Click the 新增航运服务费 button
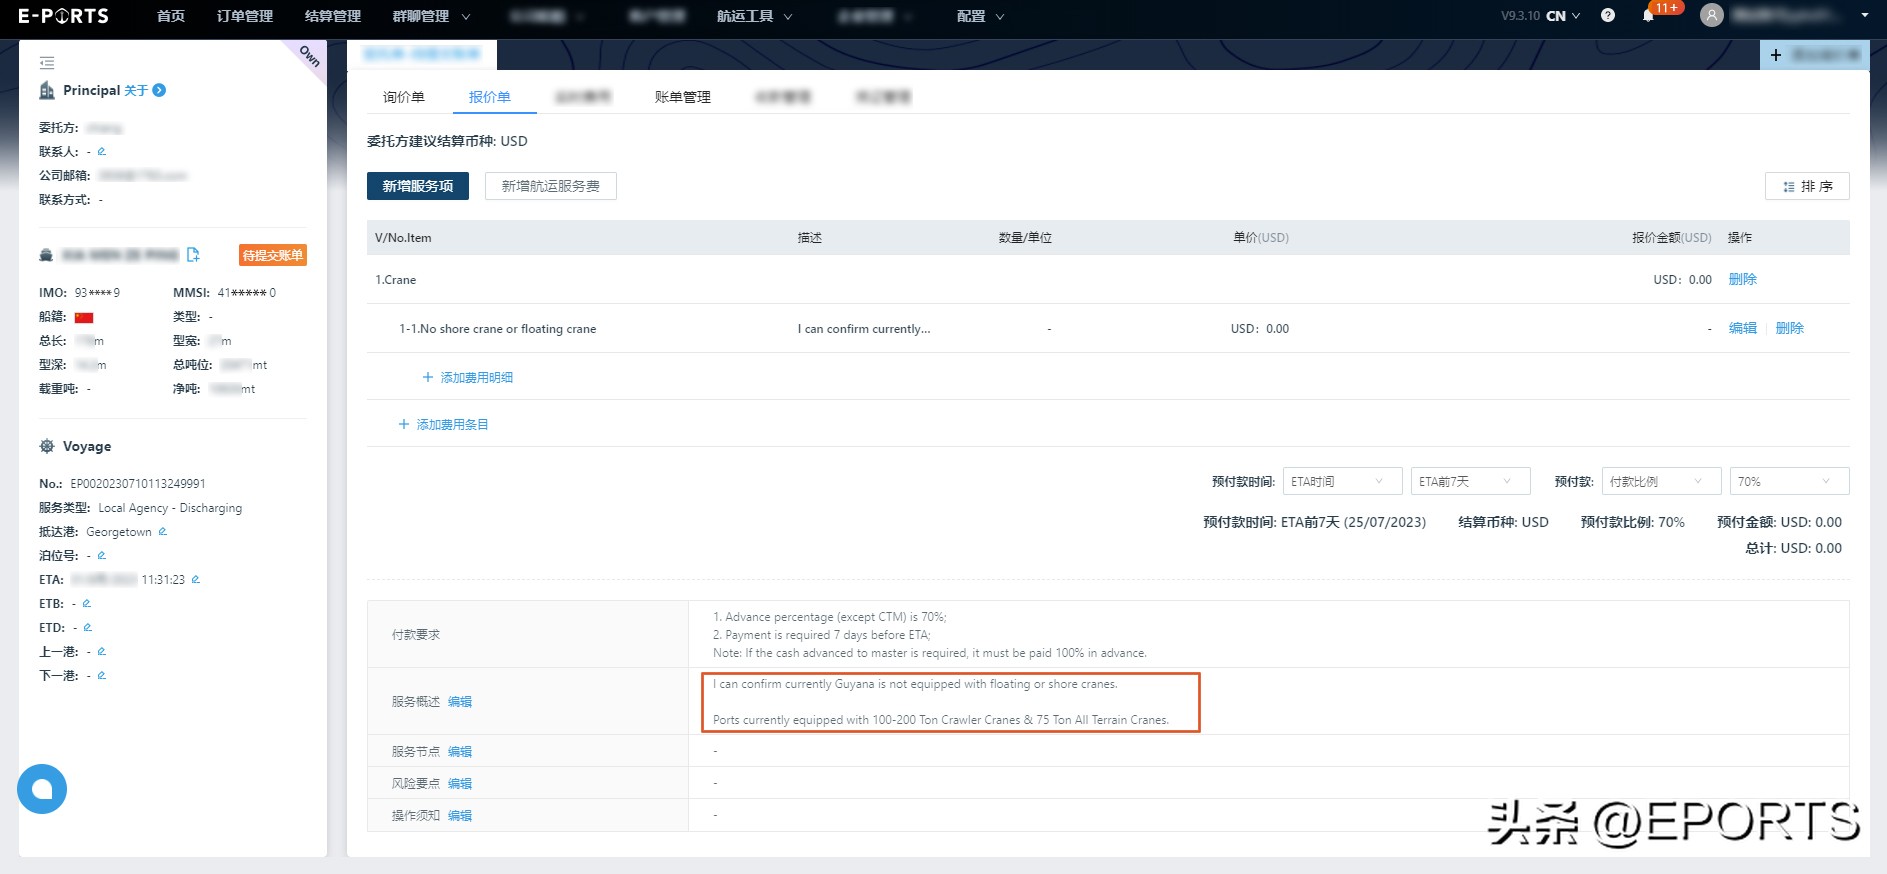 551,186
